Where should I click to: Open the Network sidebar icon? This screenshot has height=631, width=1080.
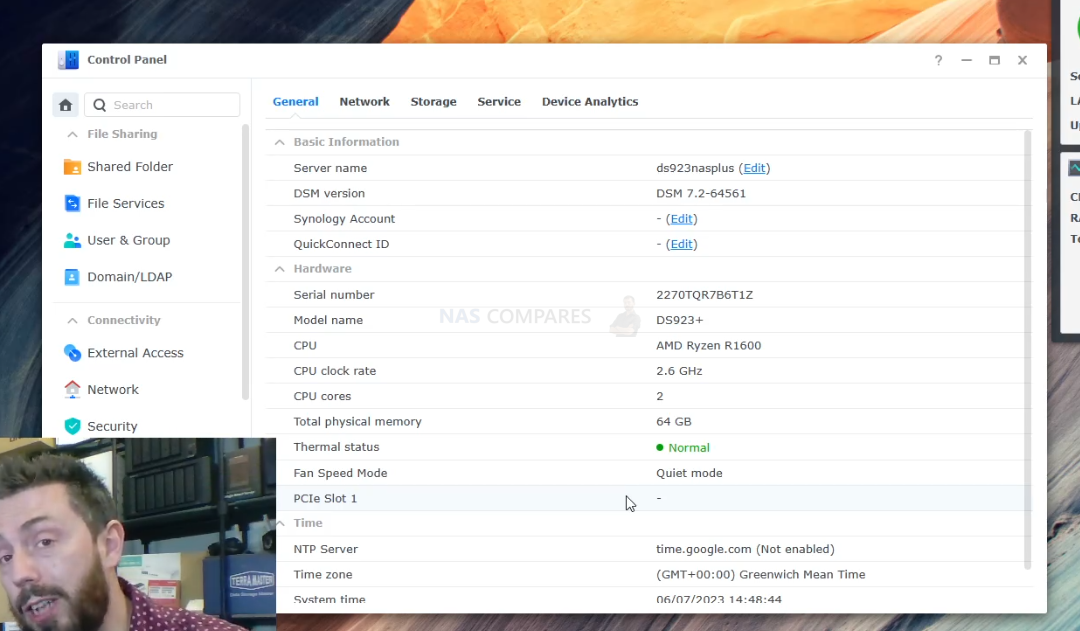pos(72,389)
